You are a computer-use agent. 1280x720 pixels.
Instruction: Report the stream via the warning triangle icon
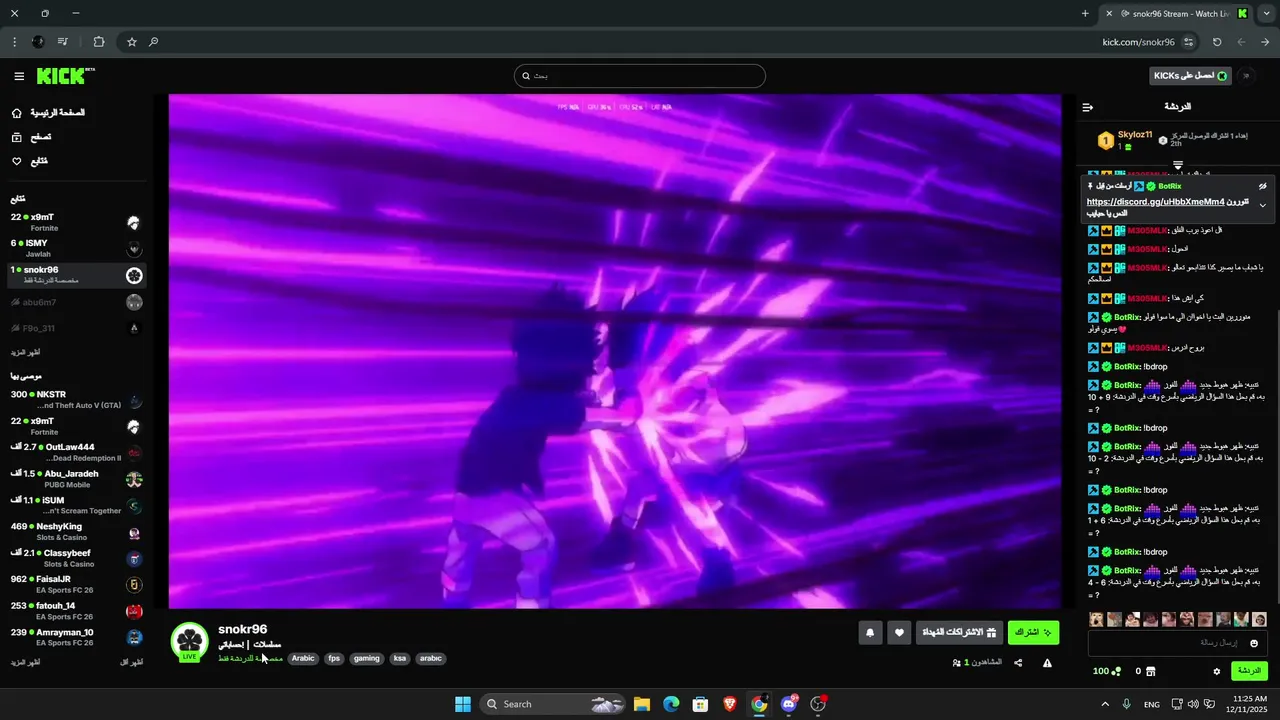pos(1047,663)
